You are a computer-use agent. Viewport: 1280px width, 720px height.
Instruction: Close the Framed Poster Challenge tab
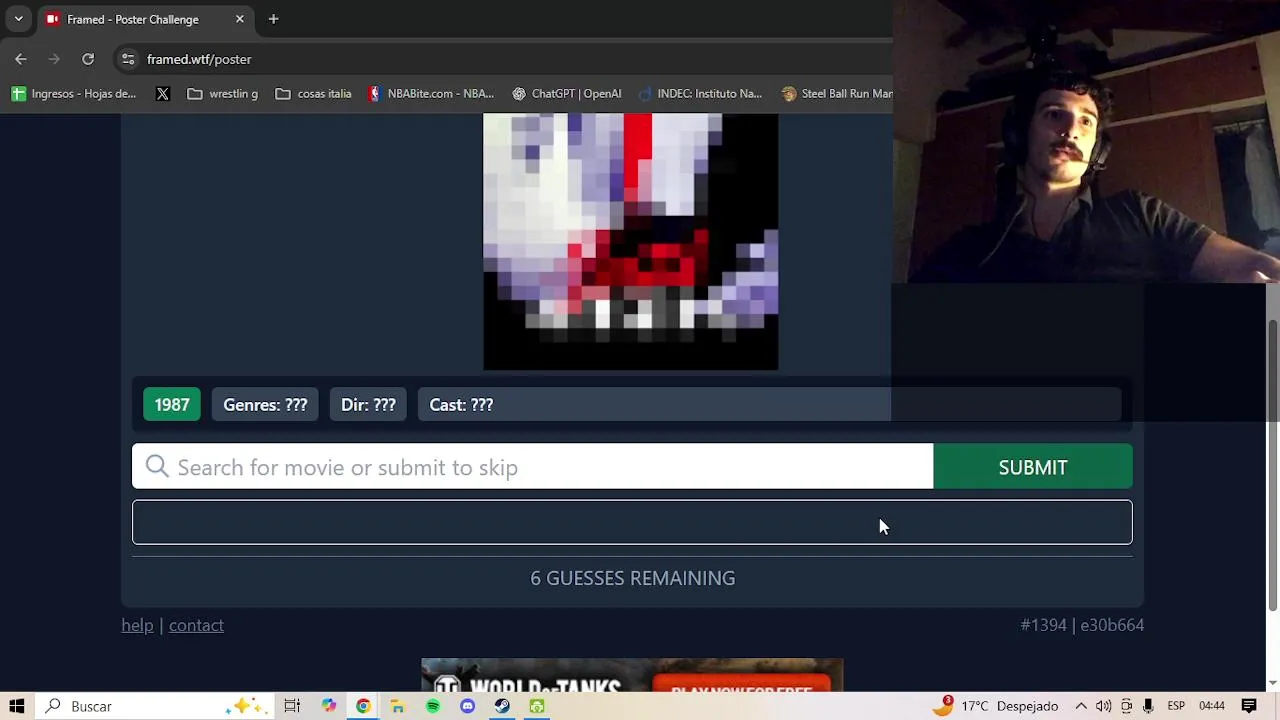coord(240,19)
